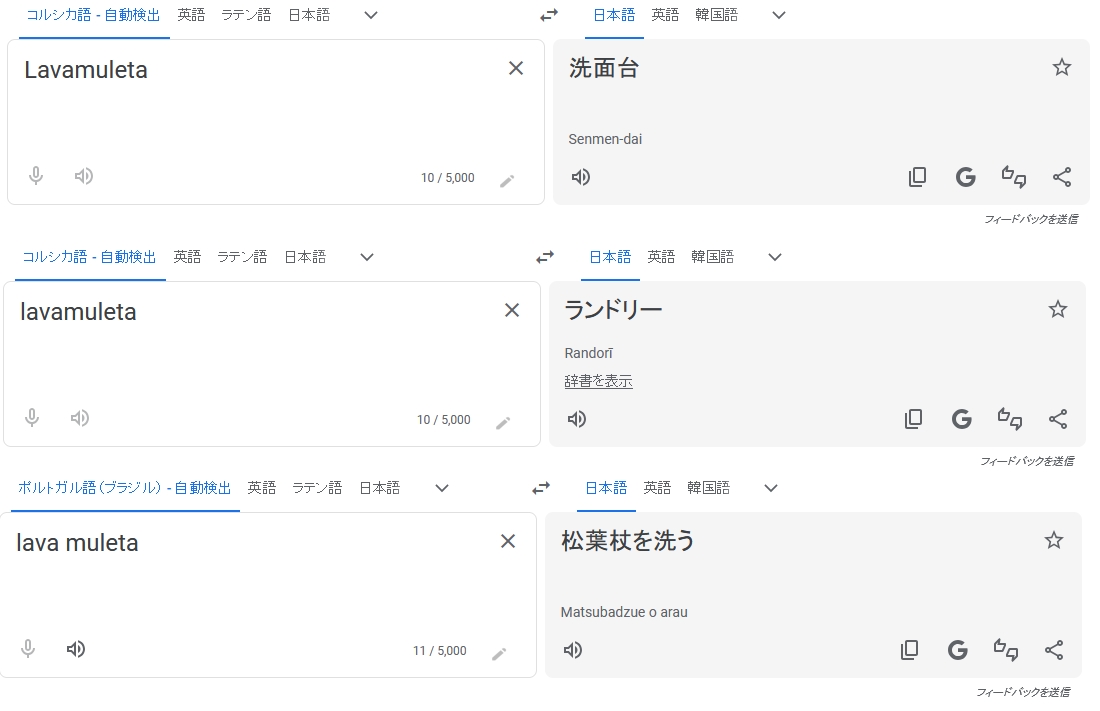
Task: Swap languages in the middle translator
Action: [545, 257]
